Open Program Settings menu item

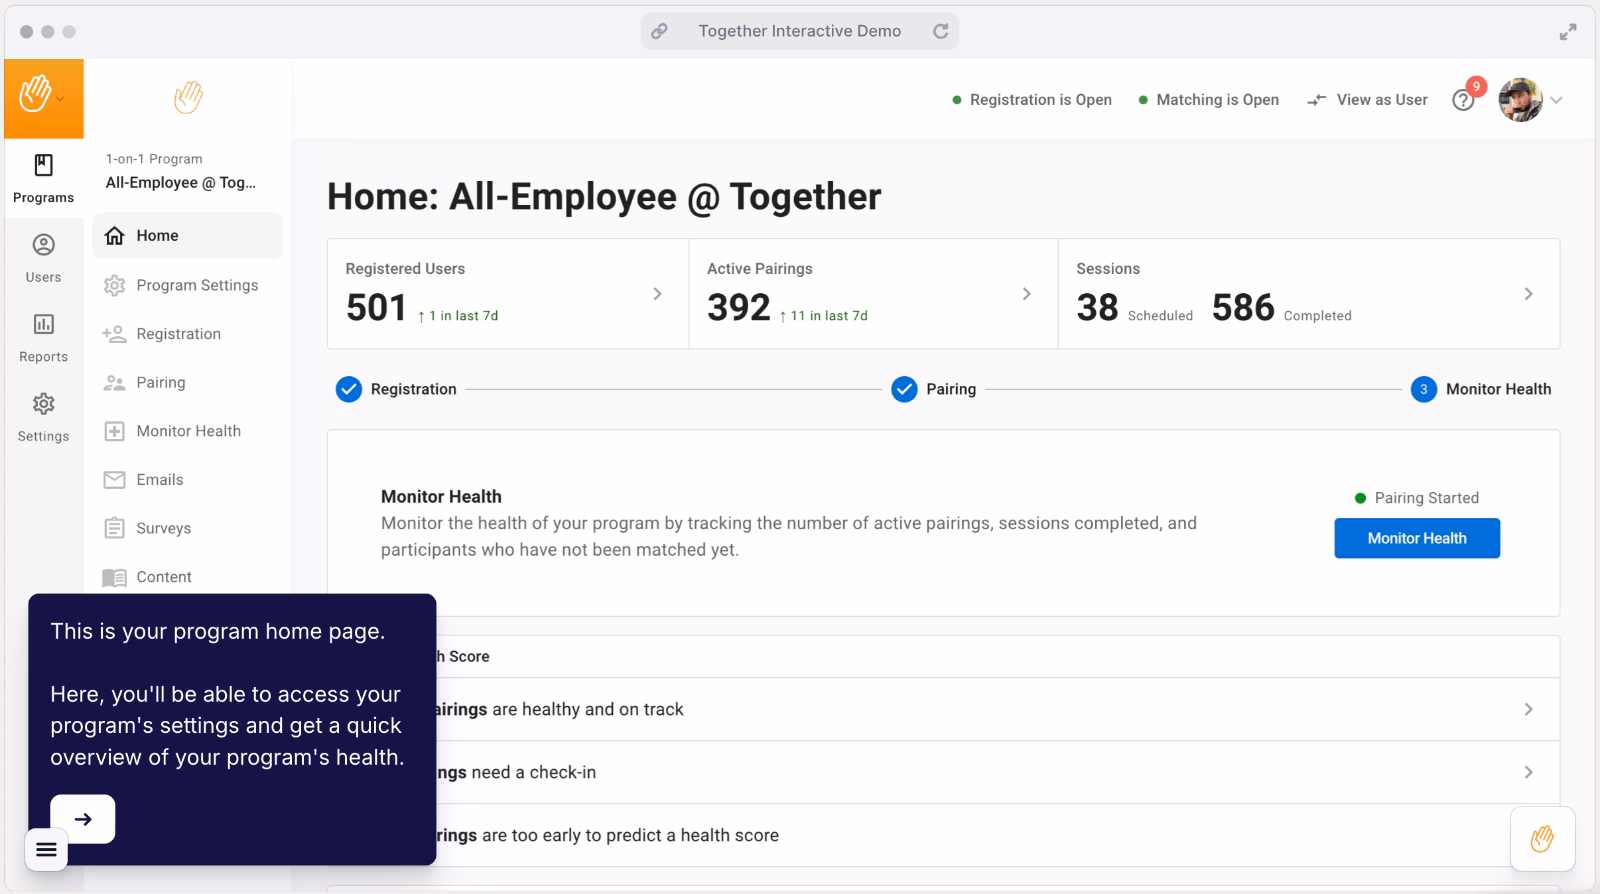pos(187,285)
